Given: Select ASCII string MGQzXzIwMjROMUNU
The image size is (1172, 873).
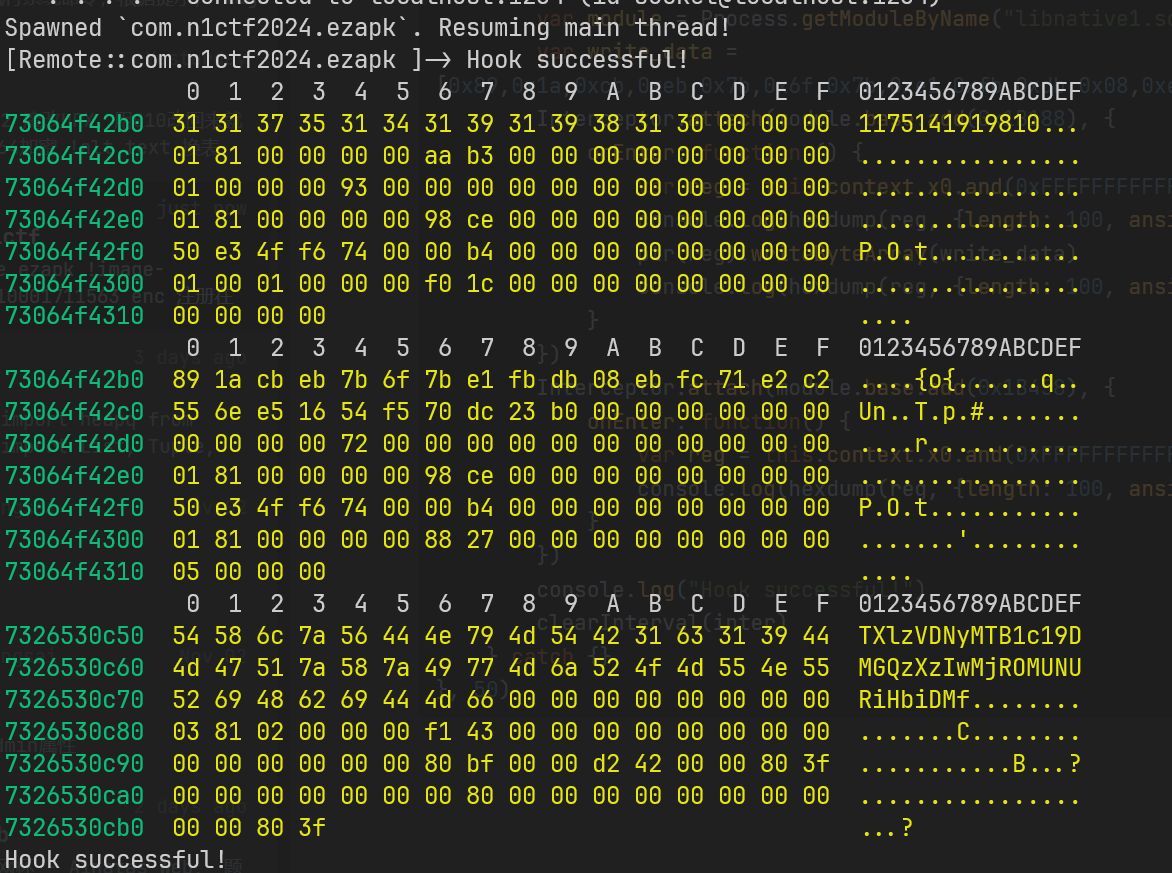Looking at the screenshot, I should 969,667.
